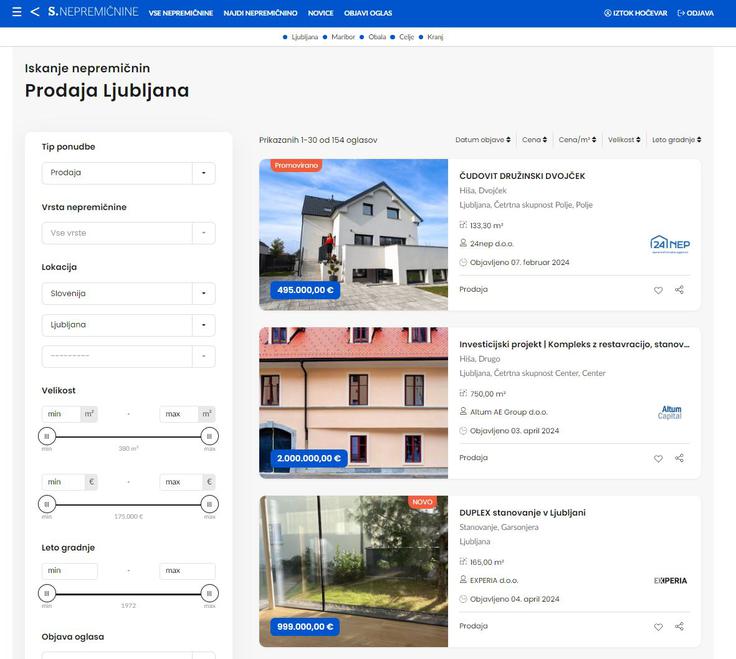Open the ČUDOVIT DRUŽINSKI DVOJČEK listing title
The width and height of the screenshot is (736, 659).
tap(522, 176)
